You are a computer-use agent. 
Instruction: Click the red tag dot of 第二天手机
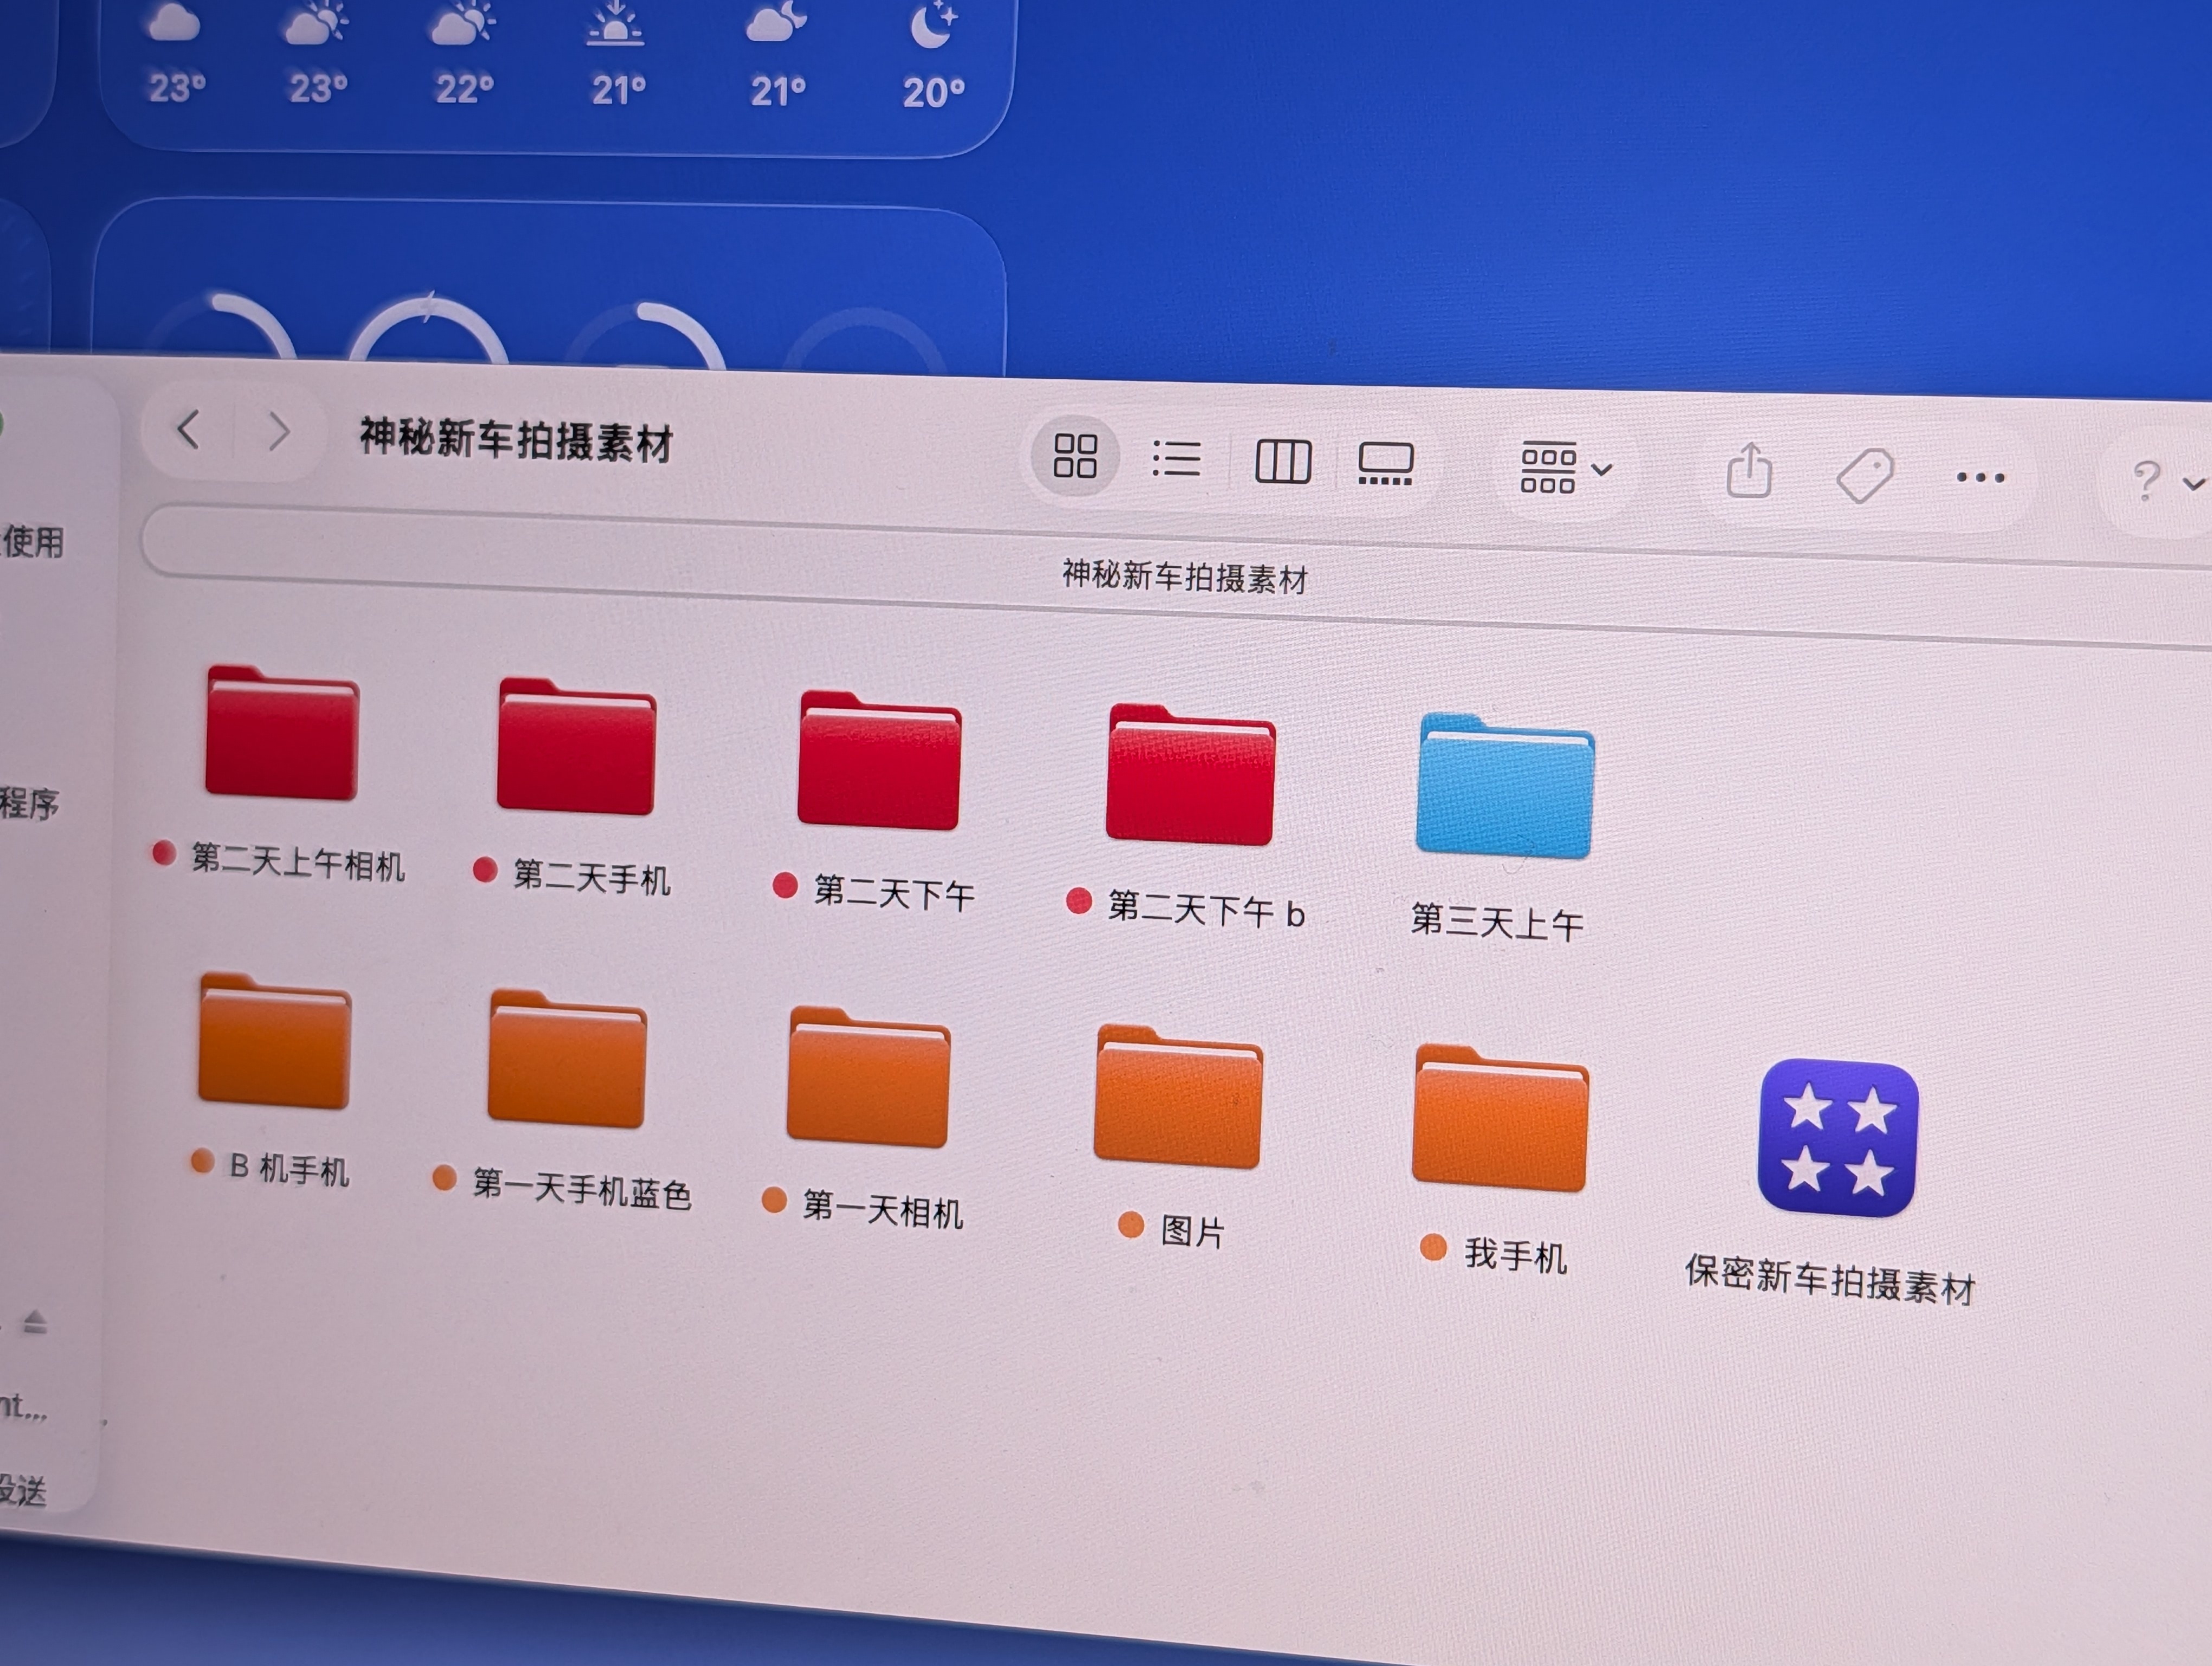tap(485, 870)
